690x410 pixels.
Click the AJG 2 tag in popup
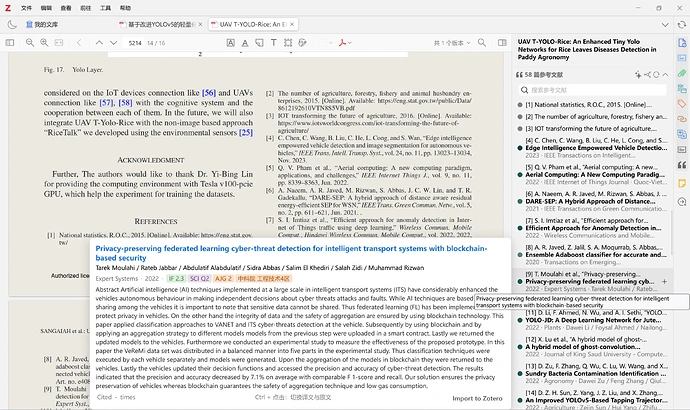[223, 278]
